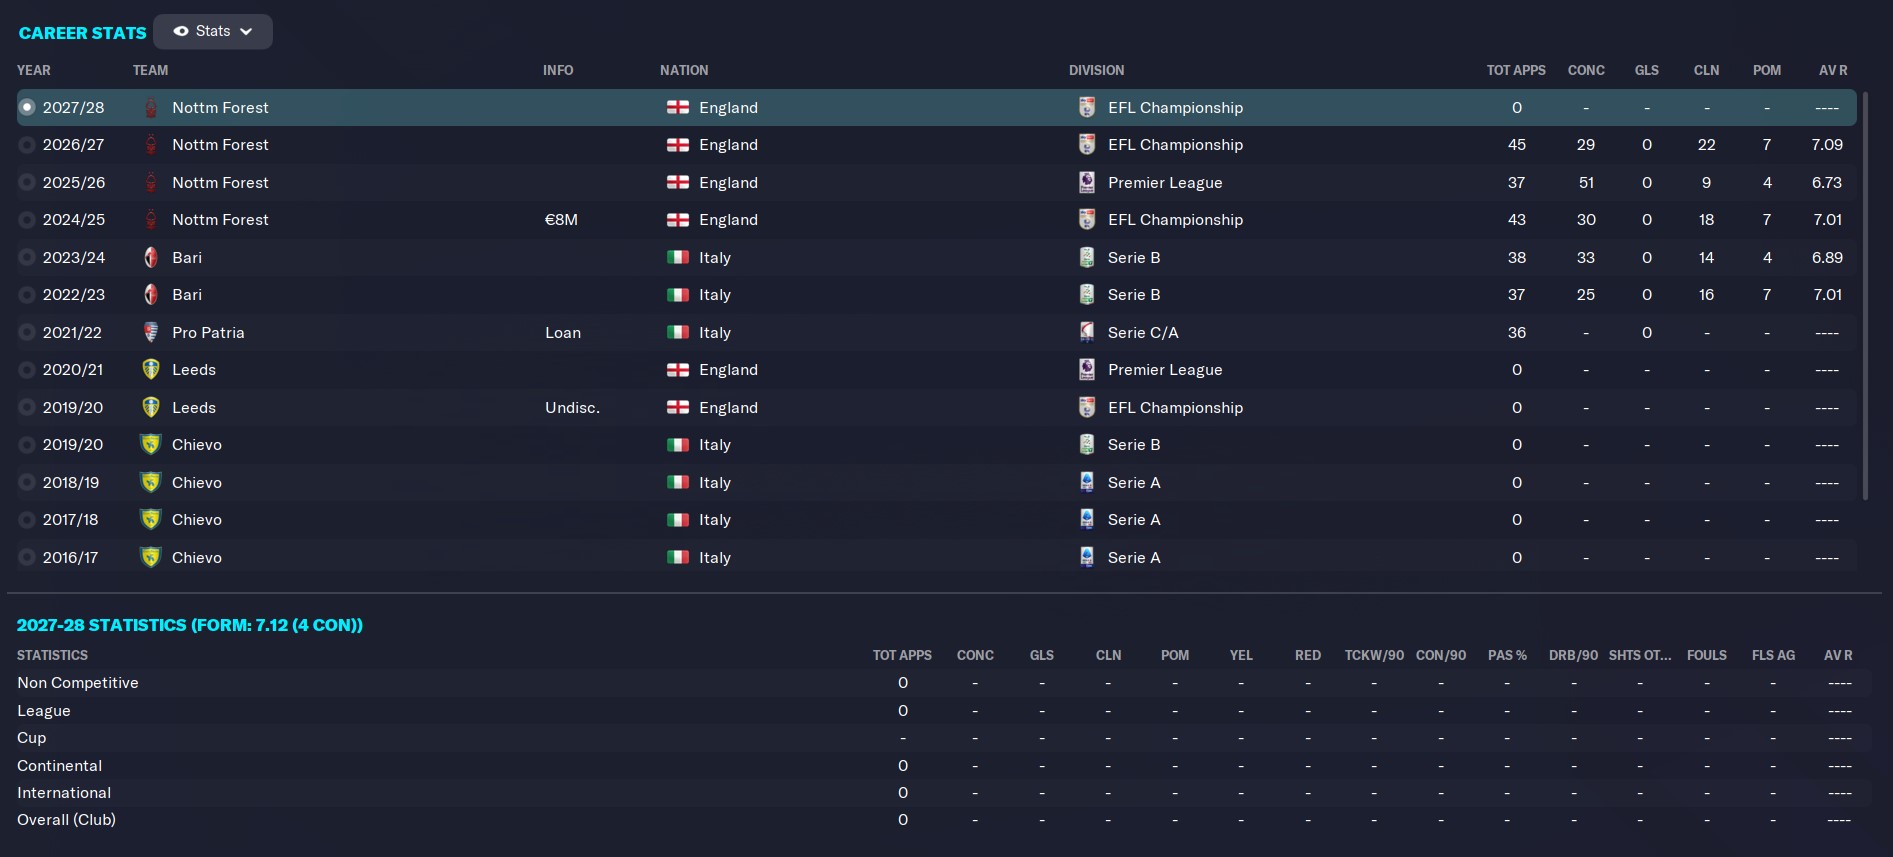Open the Pro Patria team link
The height and width of the screenshot is (857, 1893).
click(208, 332)
